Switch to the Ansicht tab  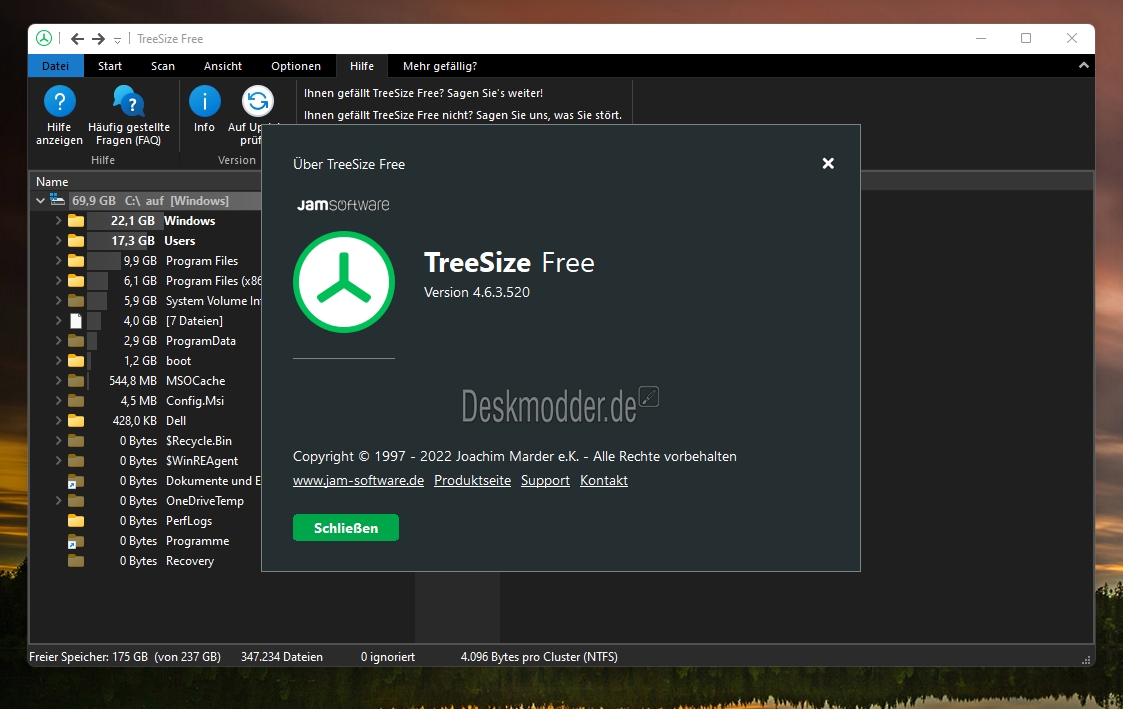coord(223,66)
